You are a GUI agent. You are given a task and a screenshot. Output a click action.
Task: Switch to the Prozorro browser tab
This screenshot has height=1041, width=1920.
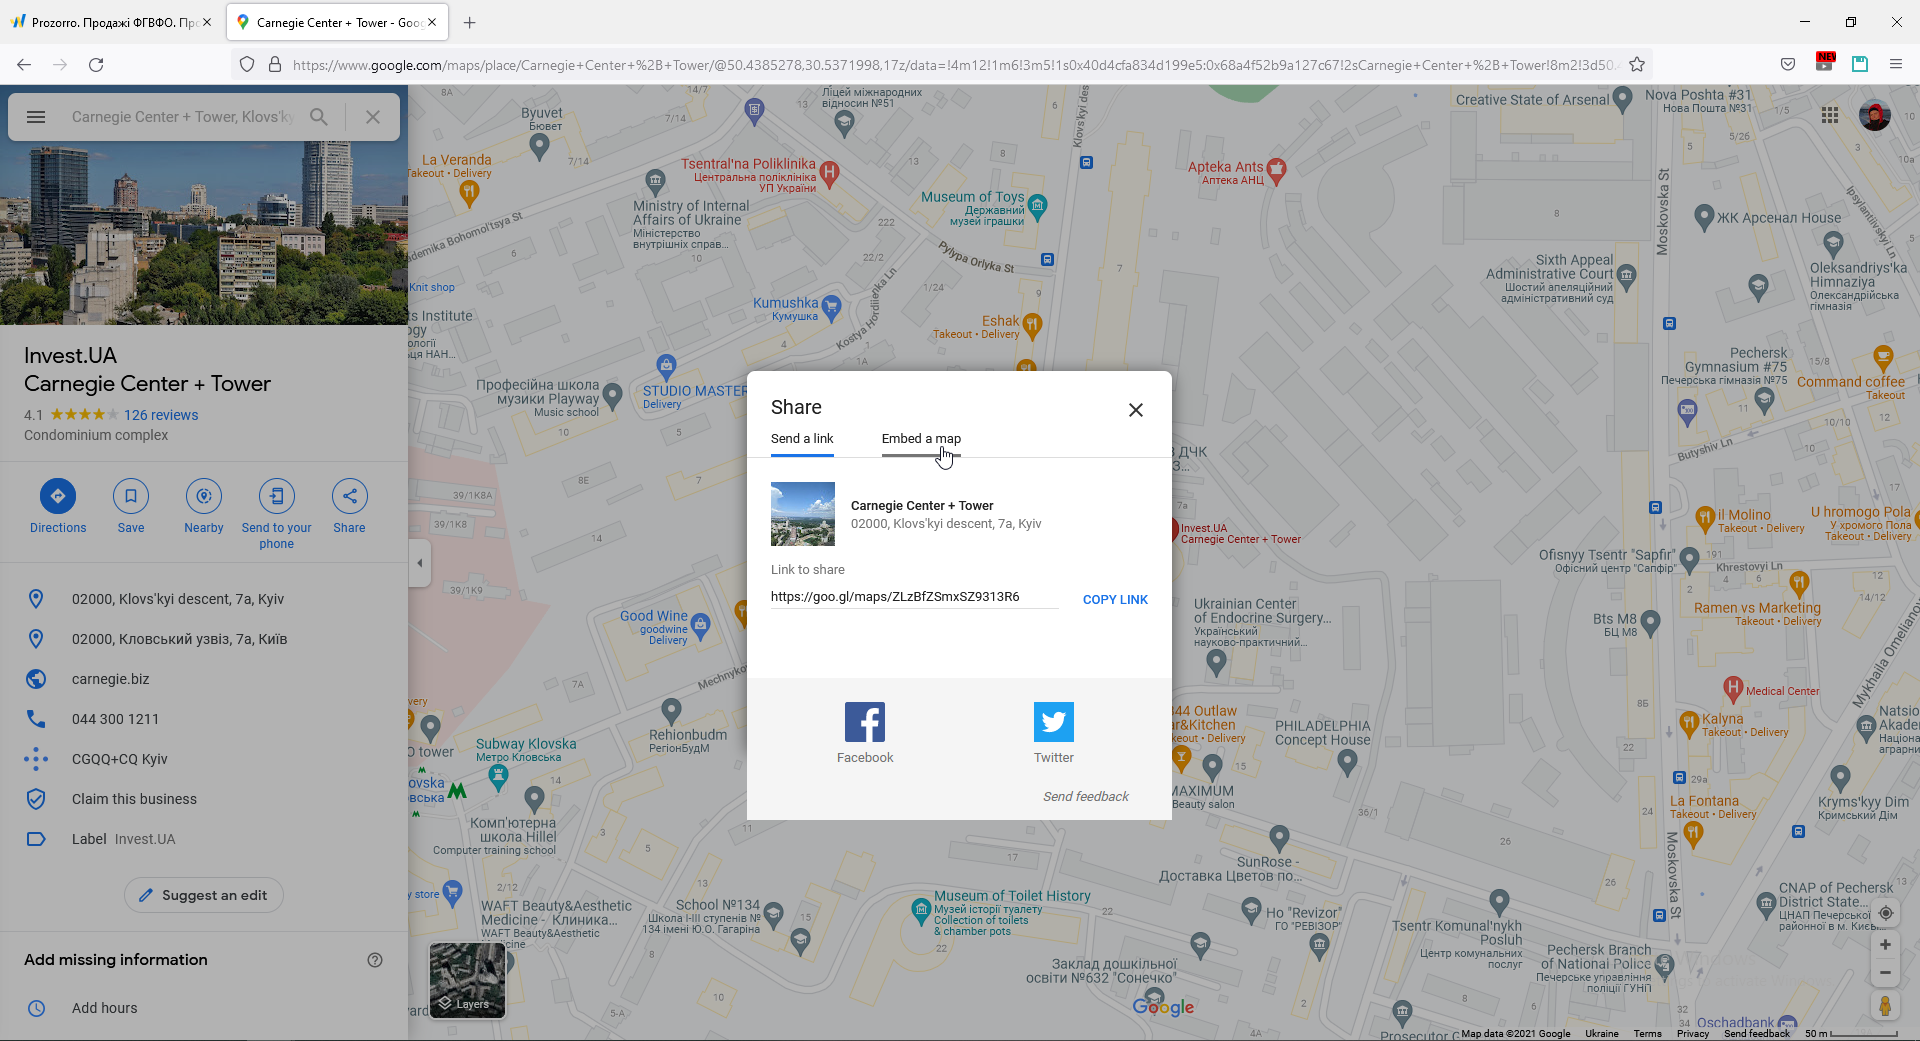tap(111, 22)
